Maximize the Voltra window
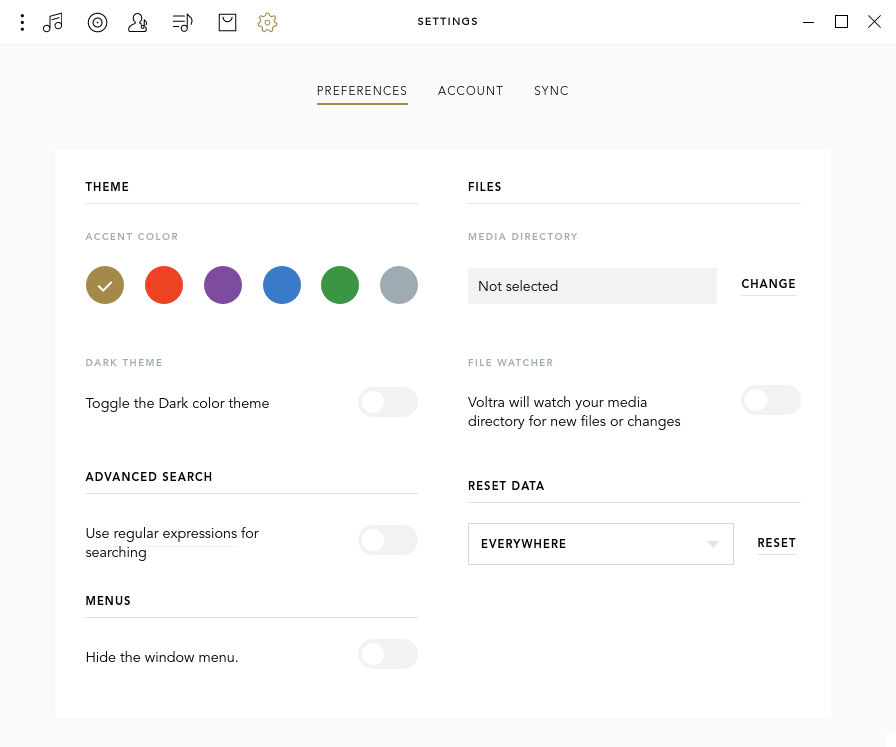896x747 pixels. coord(841,22)
